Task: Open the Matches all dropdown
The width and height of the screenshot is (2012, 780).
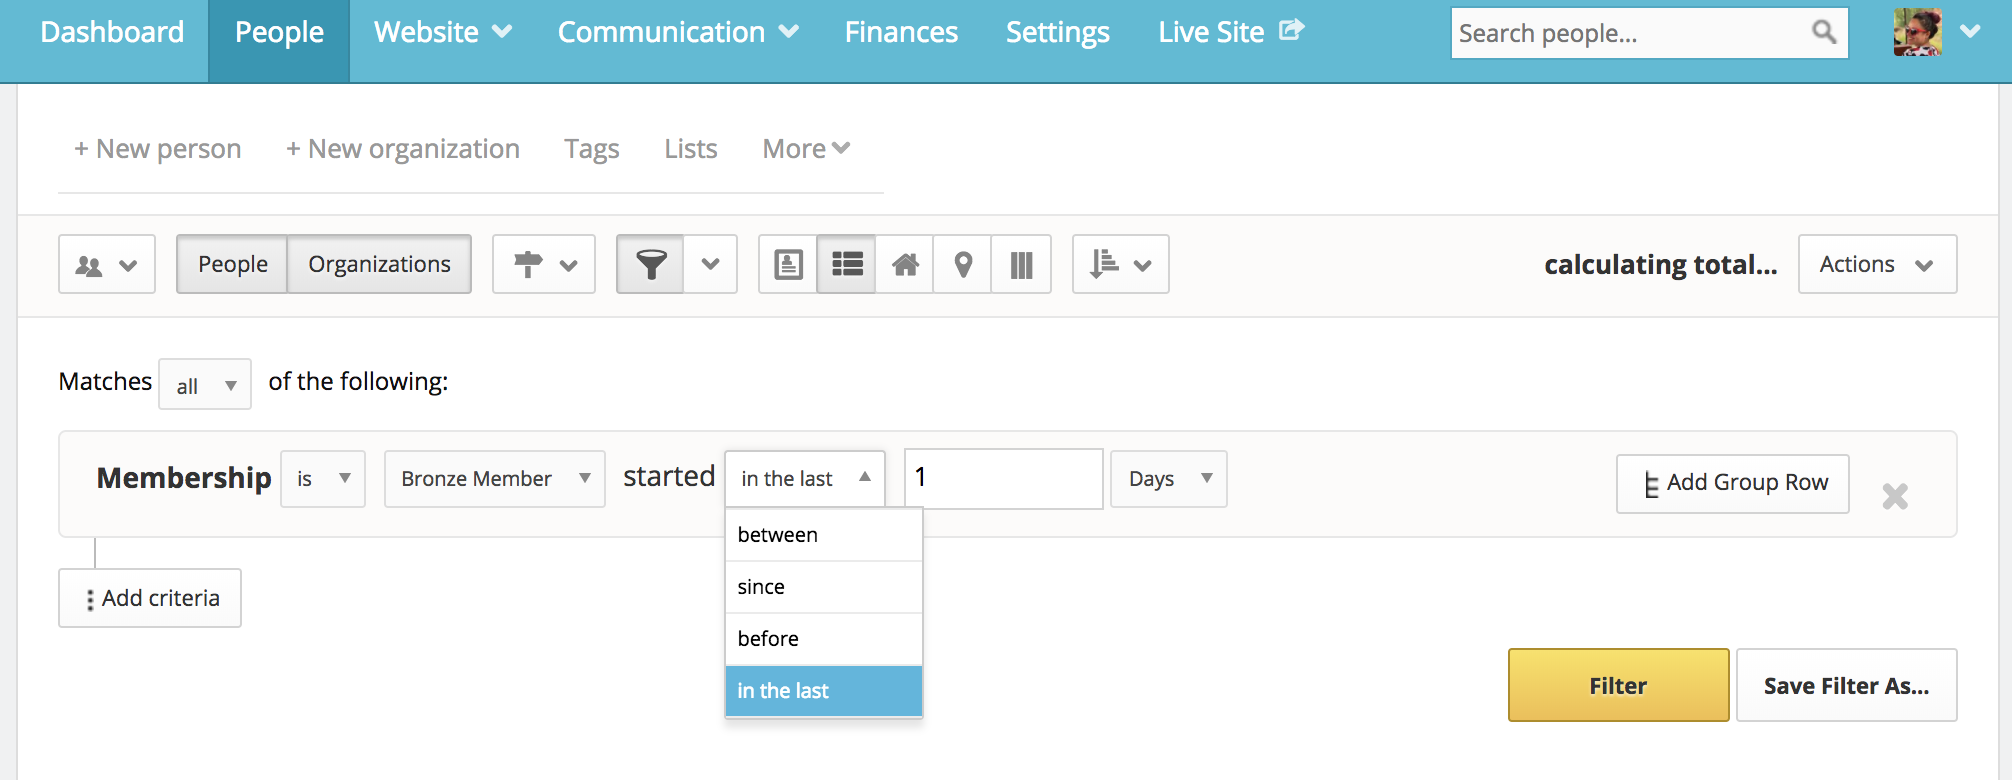Action: (205, 385)
